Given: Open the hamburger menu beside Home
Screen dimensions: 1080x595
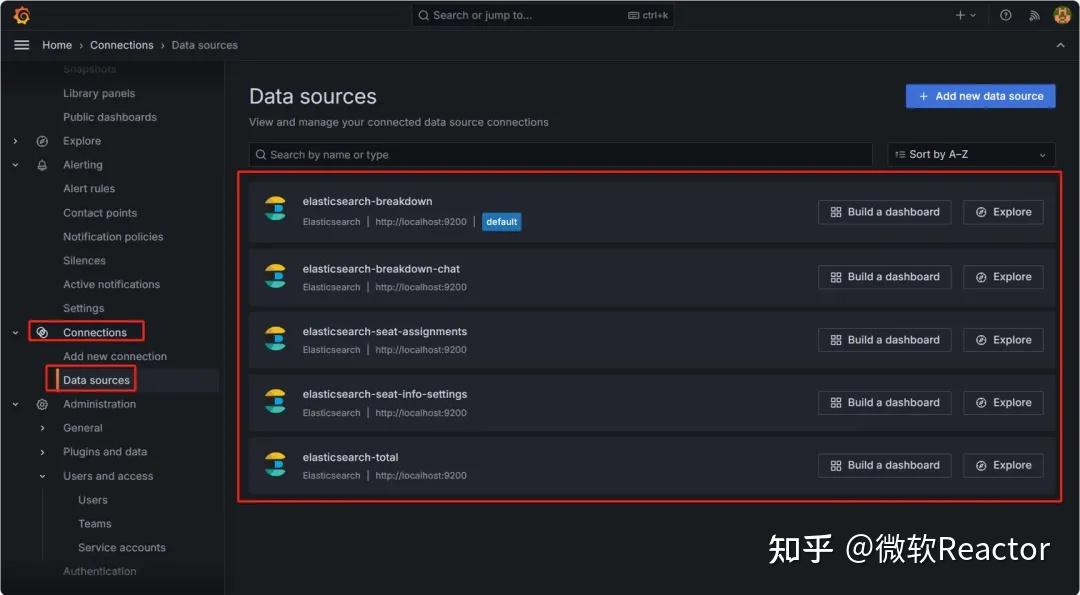Looking at the screenshot, I should point(21,44).
